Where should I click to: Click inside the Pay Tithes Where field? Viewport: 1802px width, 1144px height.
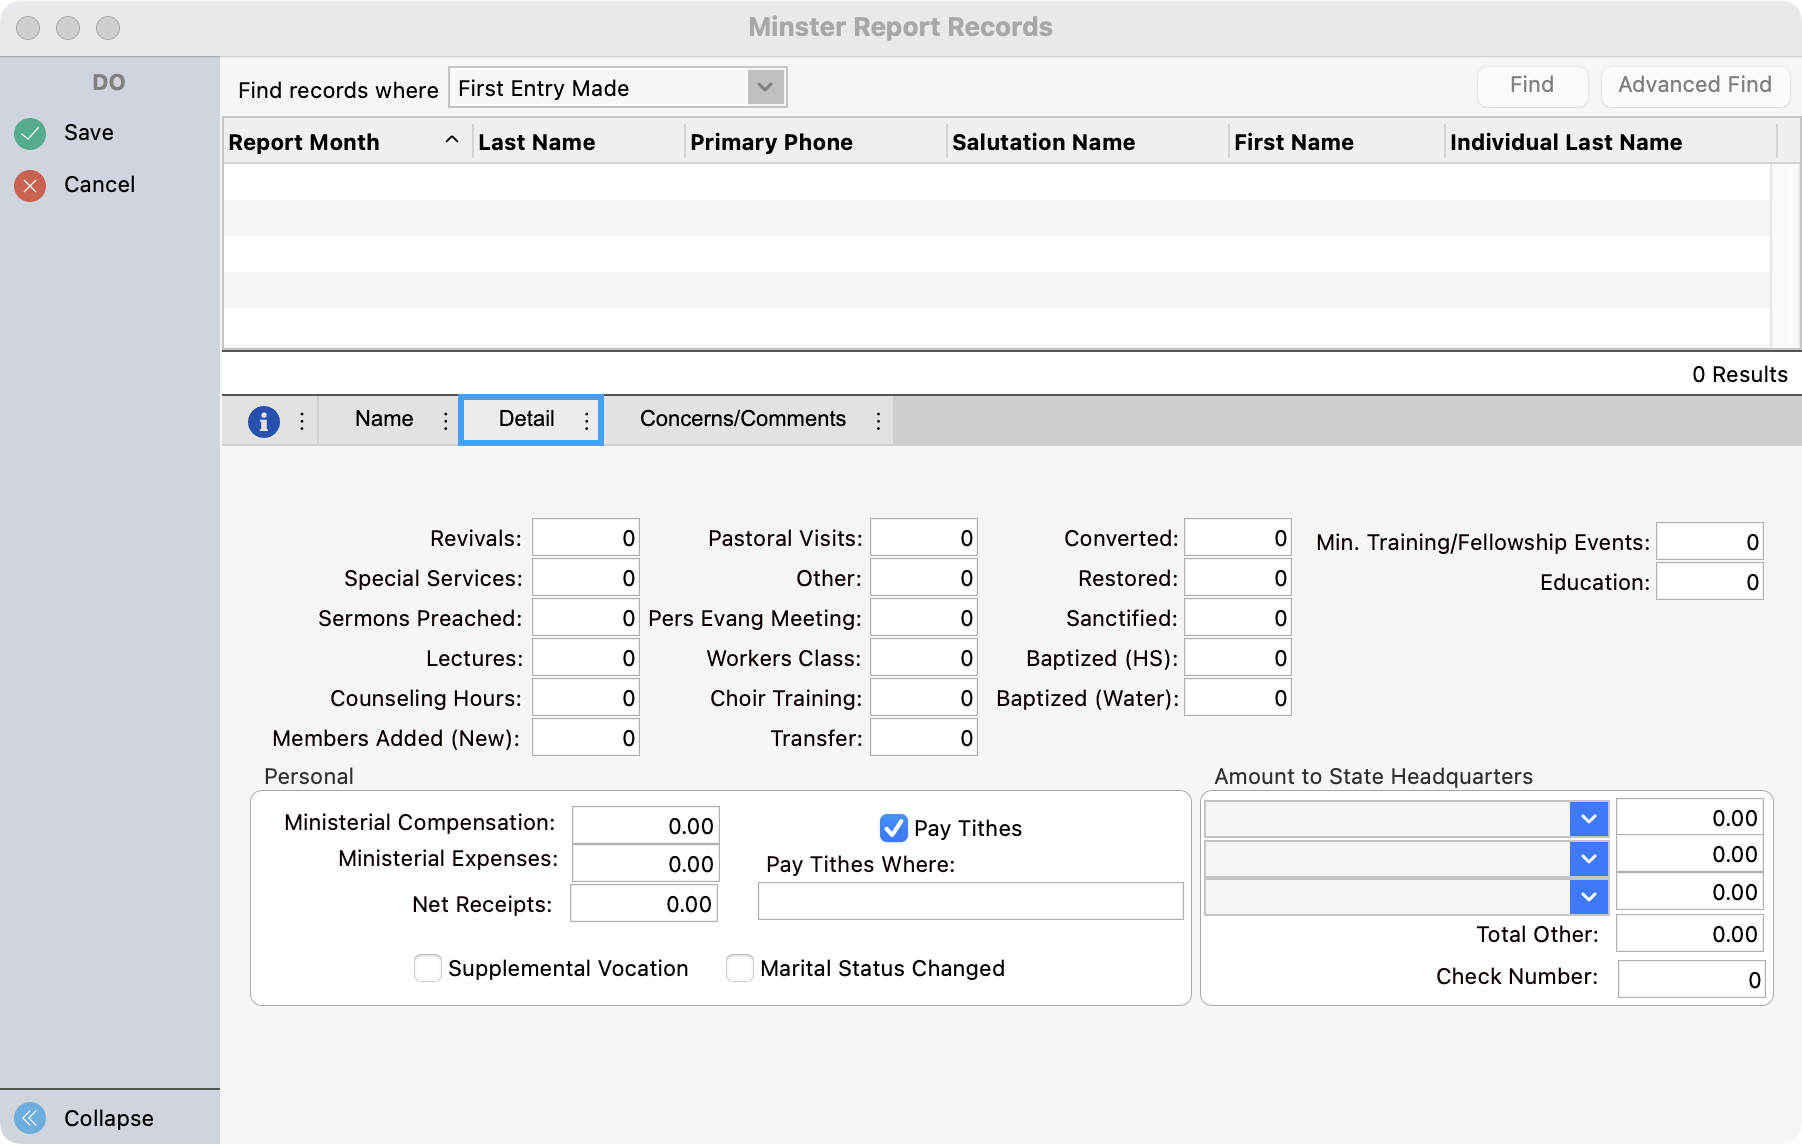969,901
